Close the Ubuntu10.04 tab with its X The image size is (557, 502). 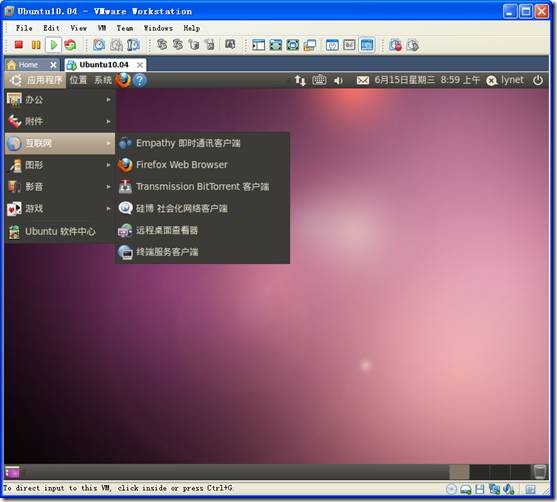point(140,65)
